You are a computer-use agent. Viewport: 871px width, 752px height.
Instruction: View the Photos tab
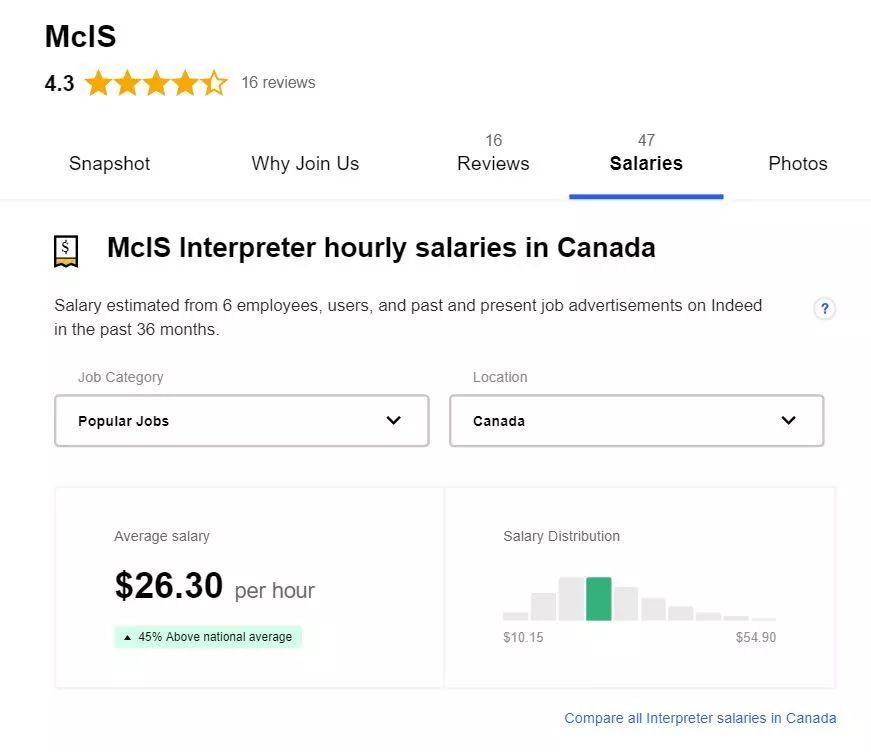click(797, 164)
